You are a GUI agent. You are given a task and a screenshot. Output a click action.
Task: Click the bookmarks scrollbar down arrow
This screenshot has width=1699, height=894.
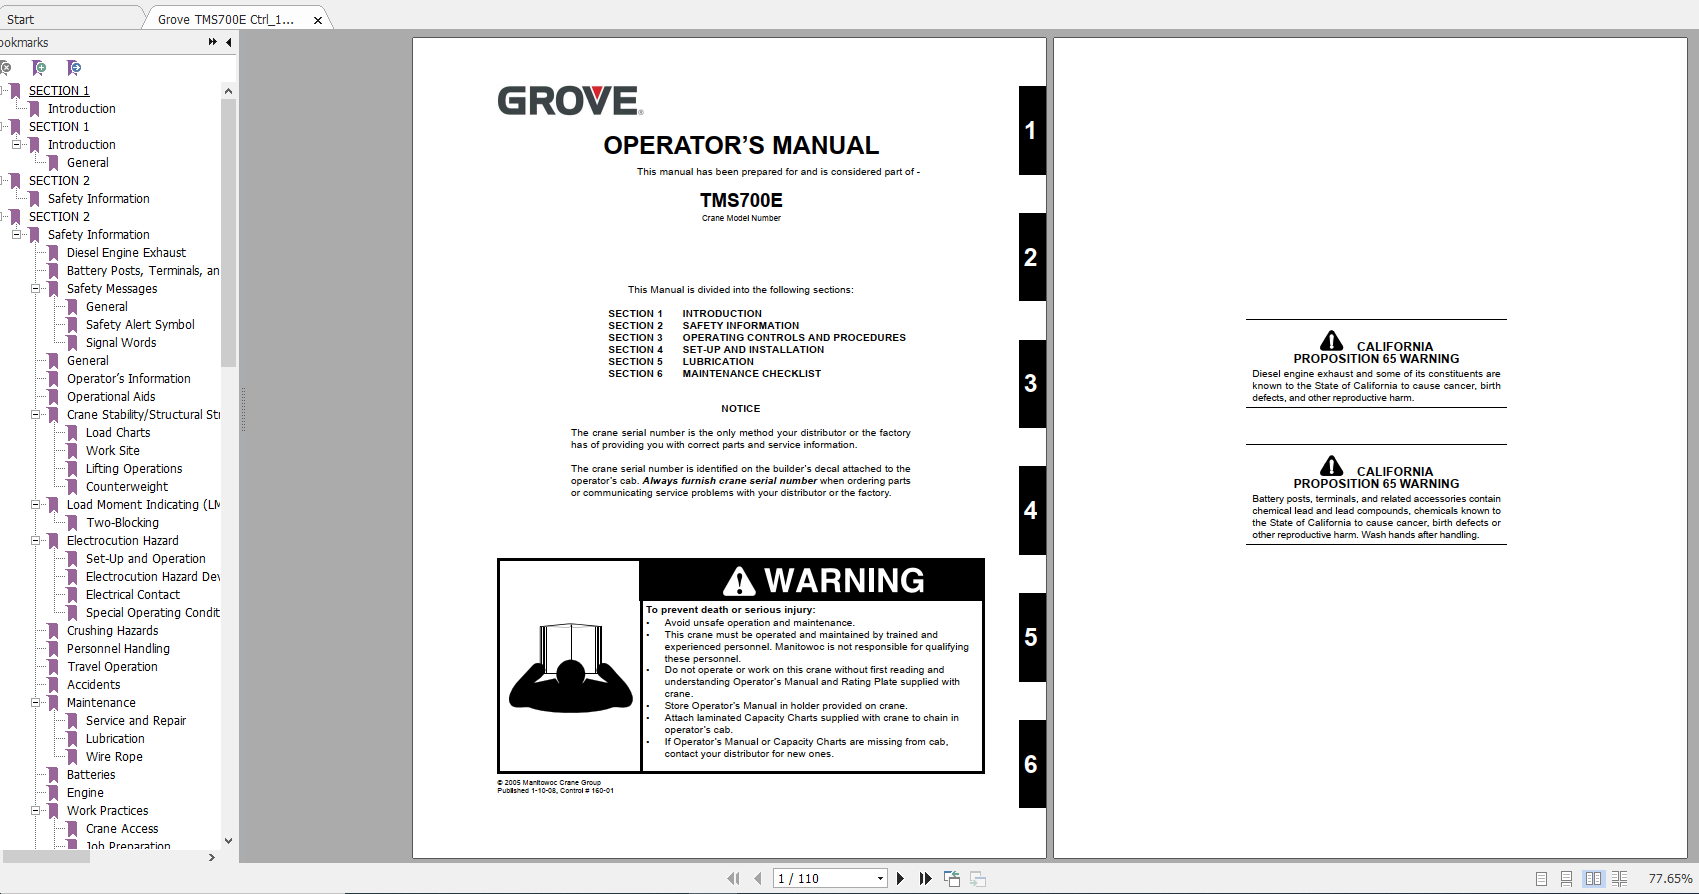click(228, 841)
